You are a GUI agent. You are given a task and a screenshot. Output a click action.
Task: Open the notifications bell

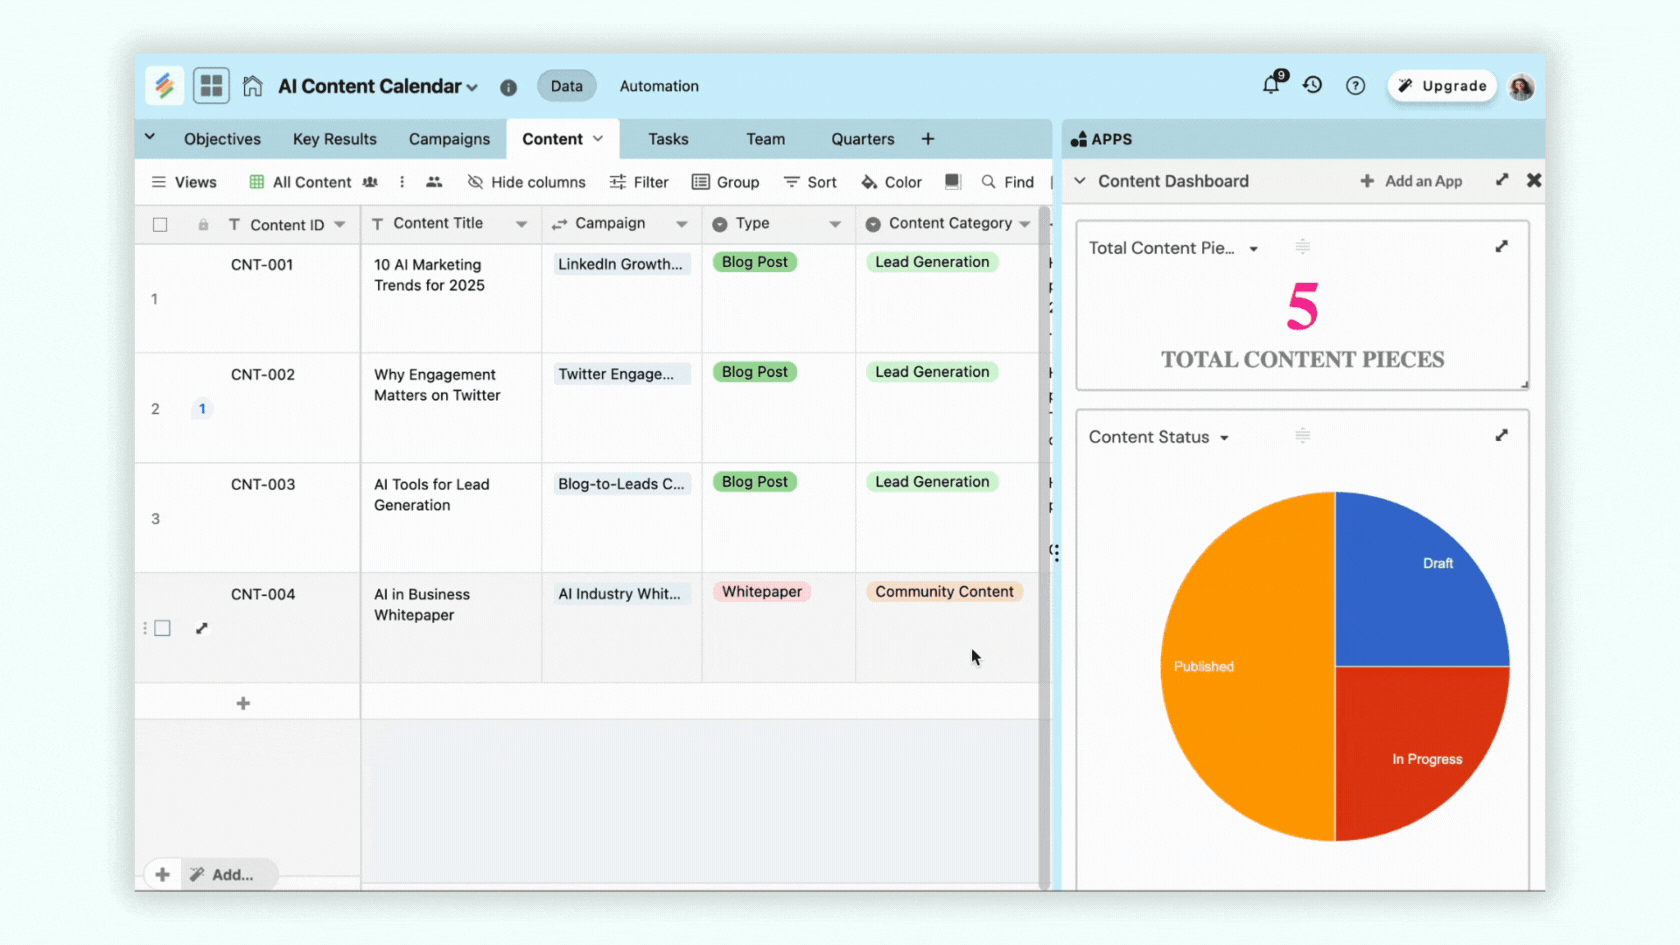pos(1271,86)
